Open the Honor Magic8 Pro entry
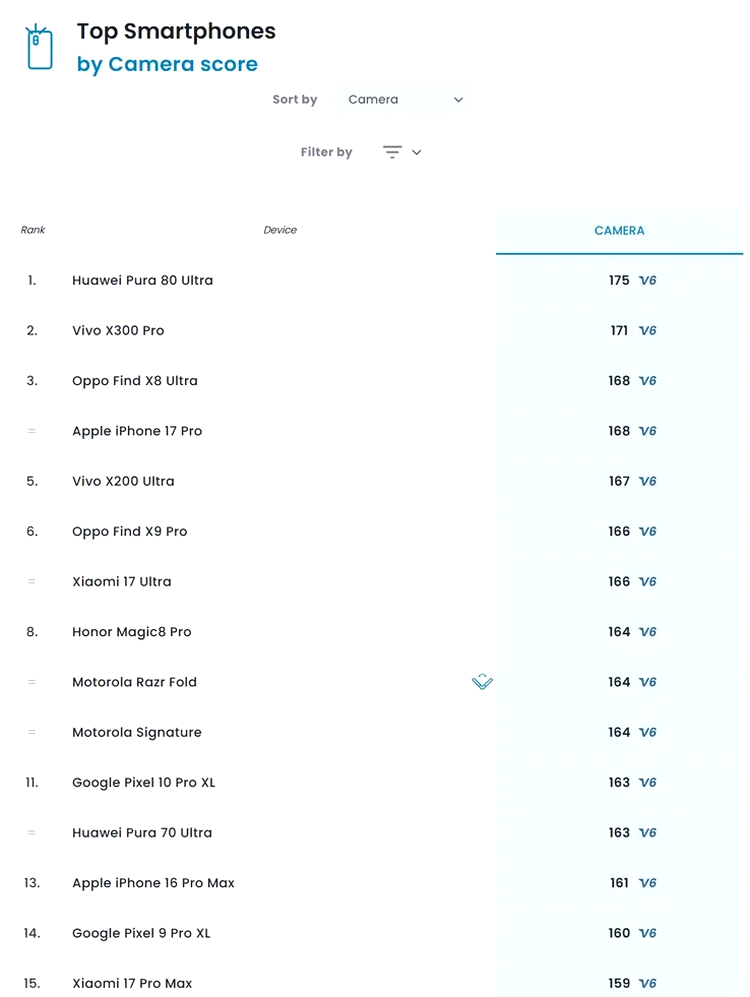 131,632
